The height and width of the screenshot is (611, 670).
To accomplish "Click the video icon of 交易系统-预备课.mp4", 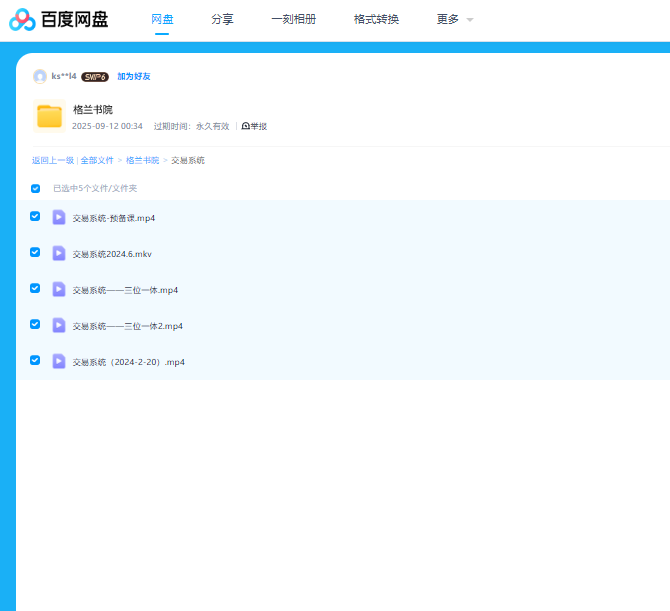I will point(59,217).
